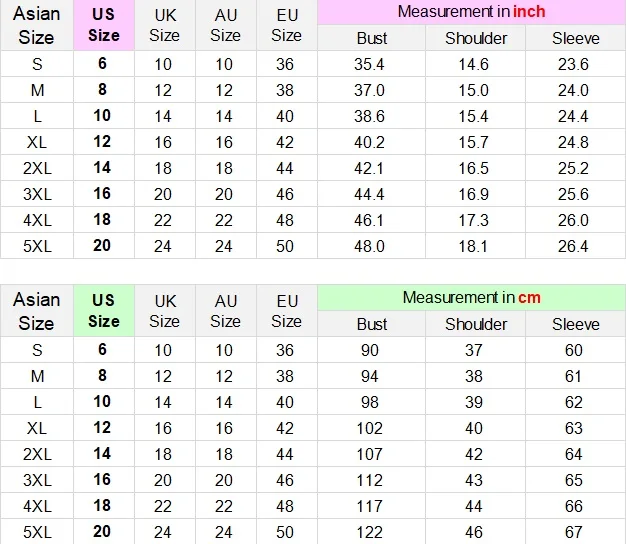Click the Sleeve column header in cm table
This screenshot has height=544, width=626.
576,324
